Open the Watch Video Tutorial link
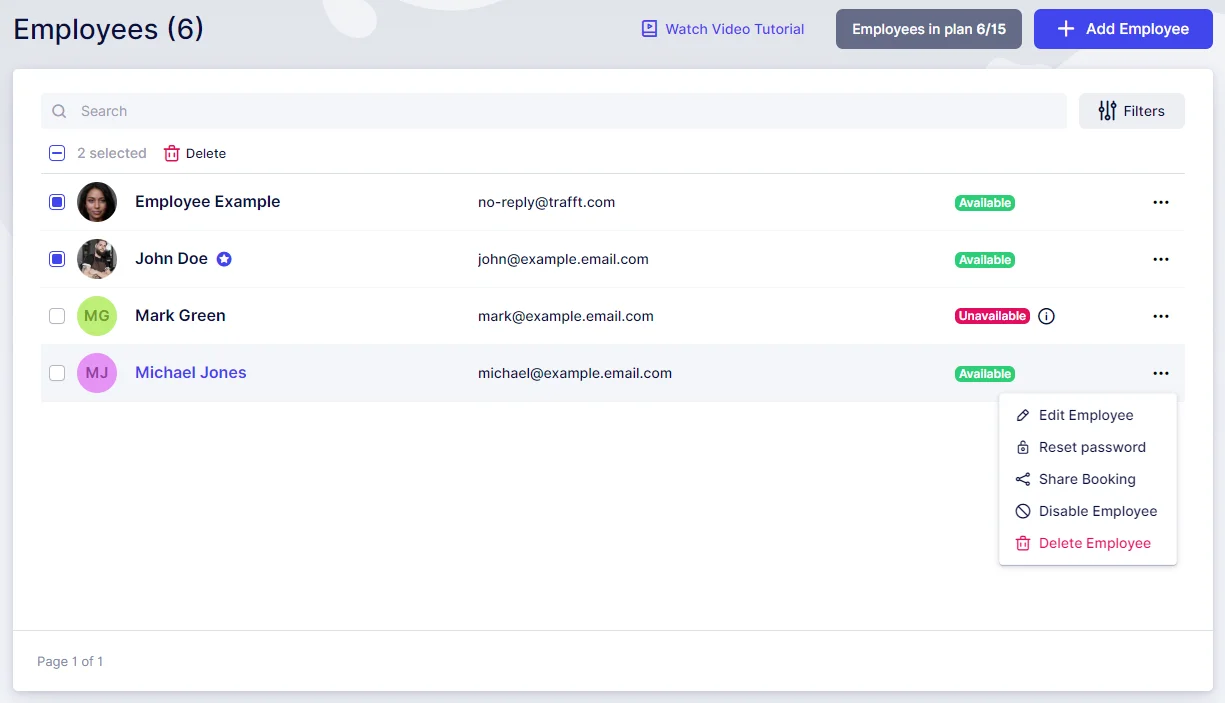The height and width of the screenshot is (703, 1225). pos(723,29)
